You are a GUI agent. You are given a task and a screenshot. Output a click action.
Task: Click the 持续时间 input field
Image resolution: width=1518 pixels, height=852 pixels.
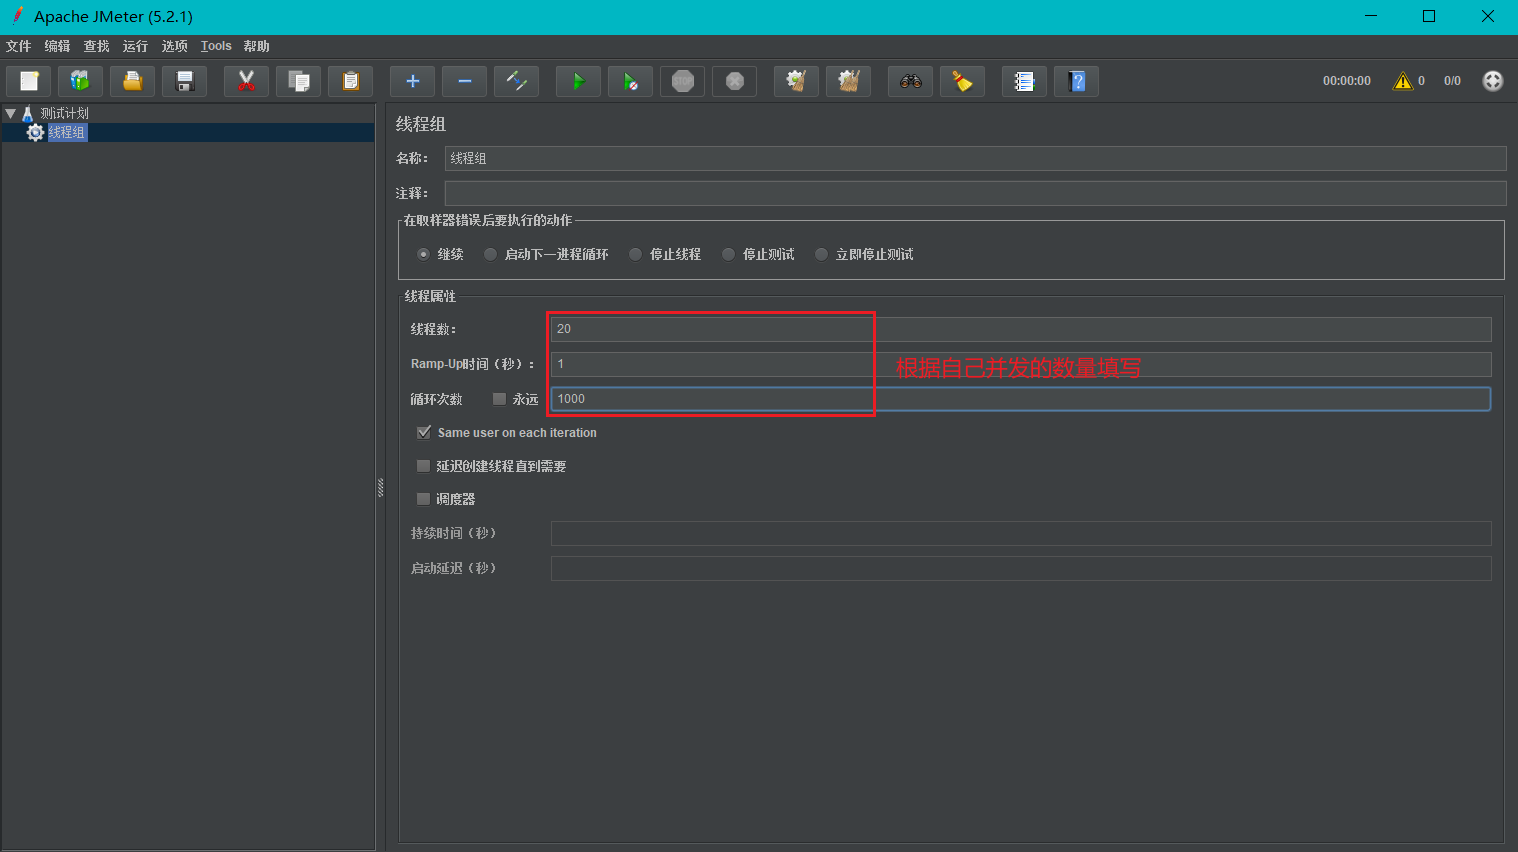click(1021, 533)
